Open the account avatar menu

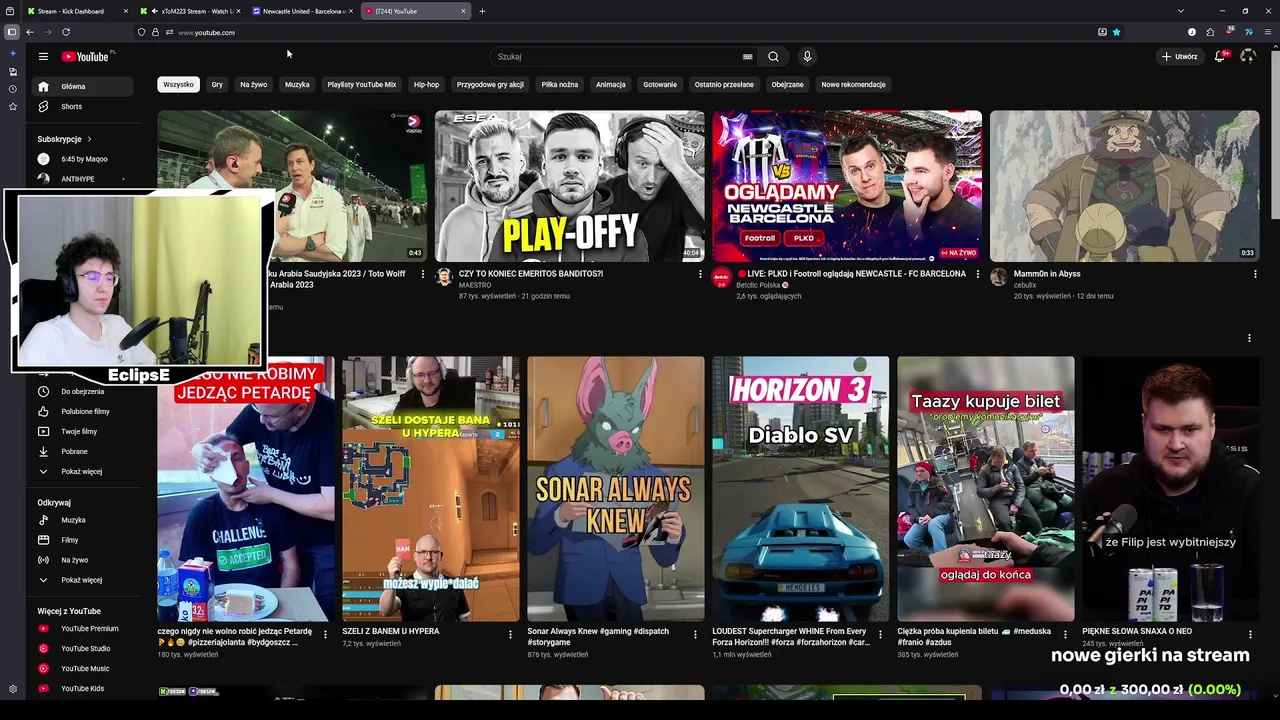point(1247,57)
